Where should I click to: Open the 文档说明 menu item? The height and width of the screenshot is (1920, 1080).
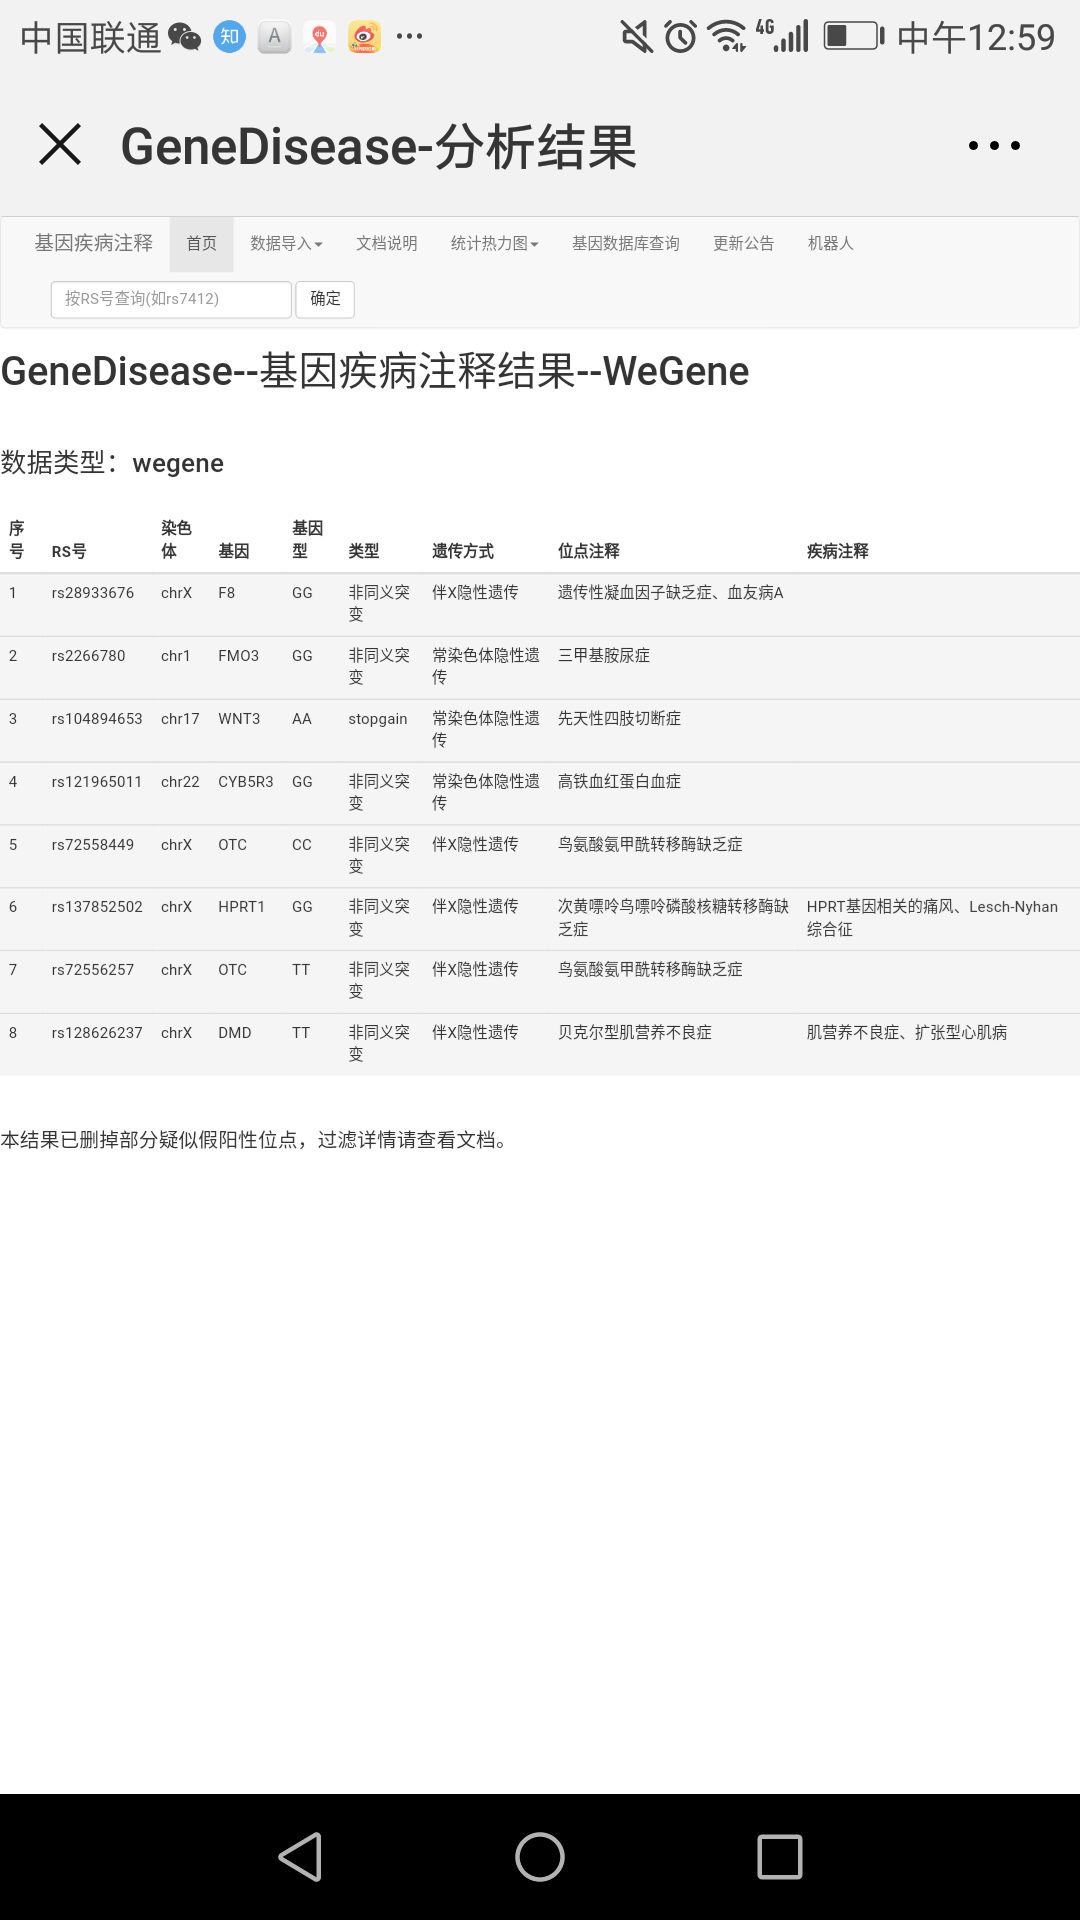click(387, 244)
